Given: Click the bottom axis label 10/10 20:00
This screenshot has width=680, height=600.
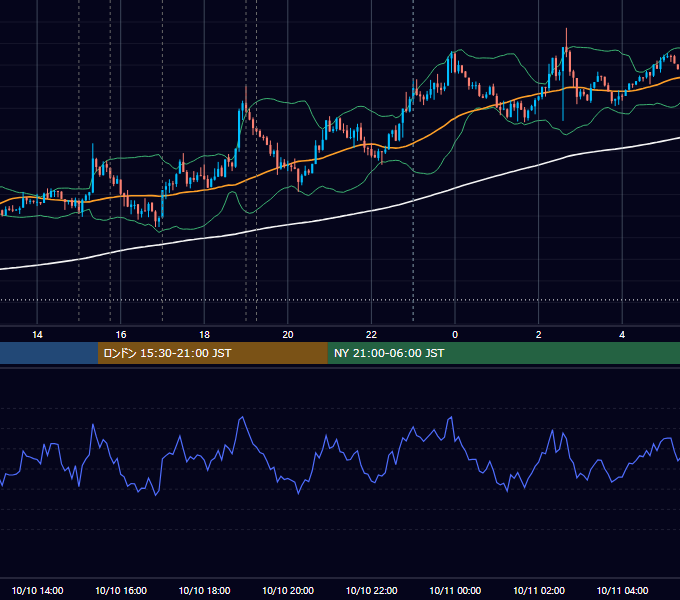Looking at the screenshot, I should pos(288,590).
